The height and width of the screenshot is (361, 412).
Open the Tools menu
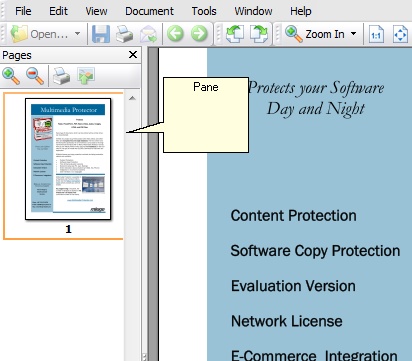(204, 11)
